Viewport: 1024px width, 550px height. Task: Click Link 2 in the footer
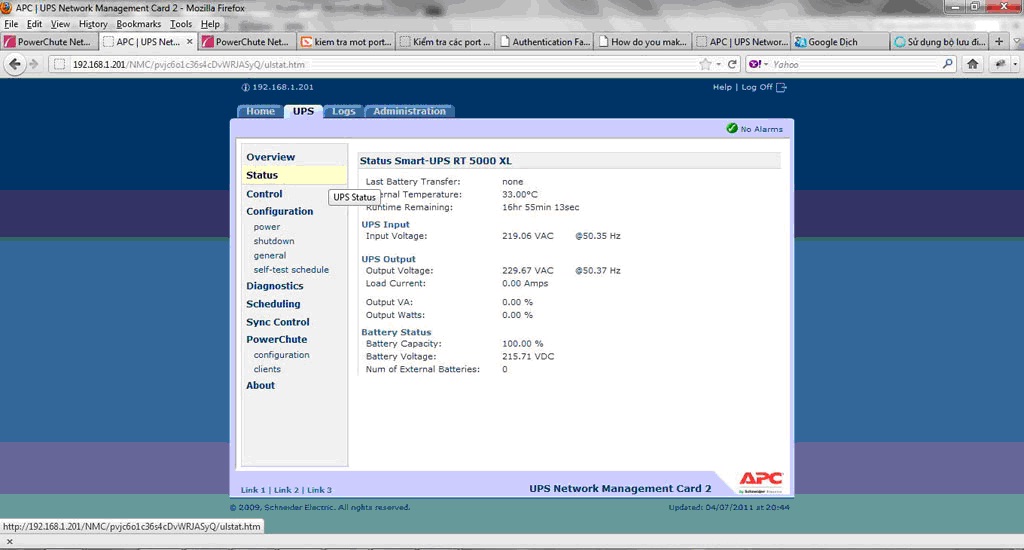286,490
